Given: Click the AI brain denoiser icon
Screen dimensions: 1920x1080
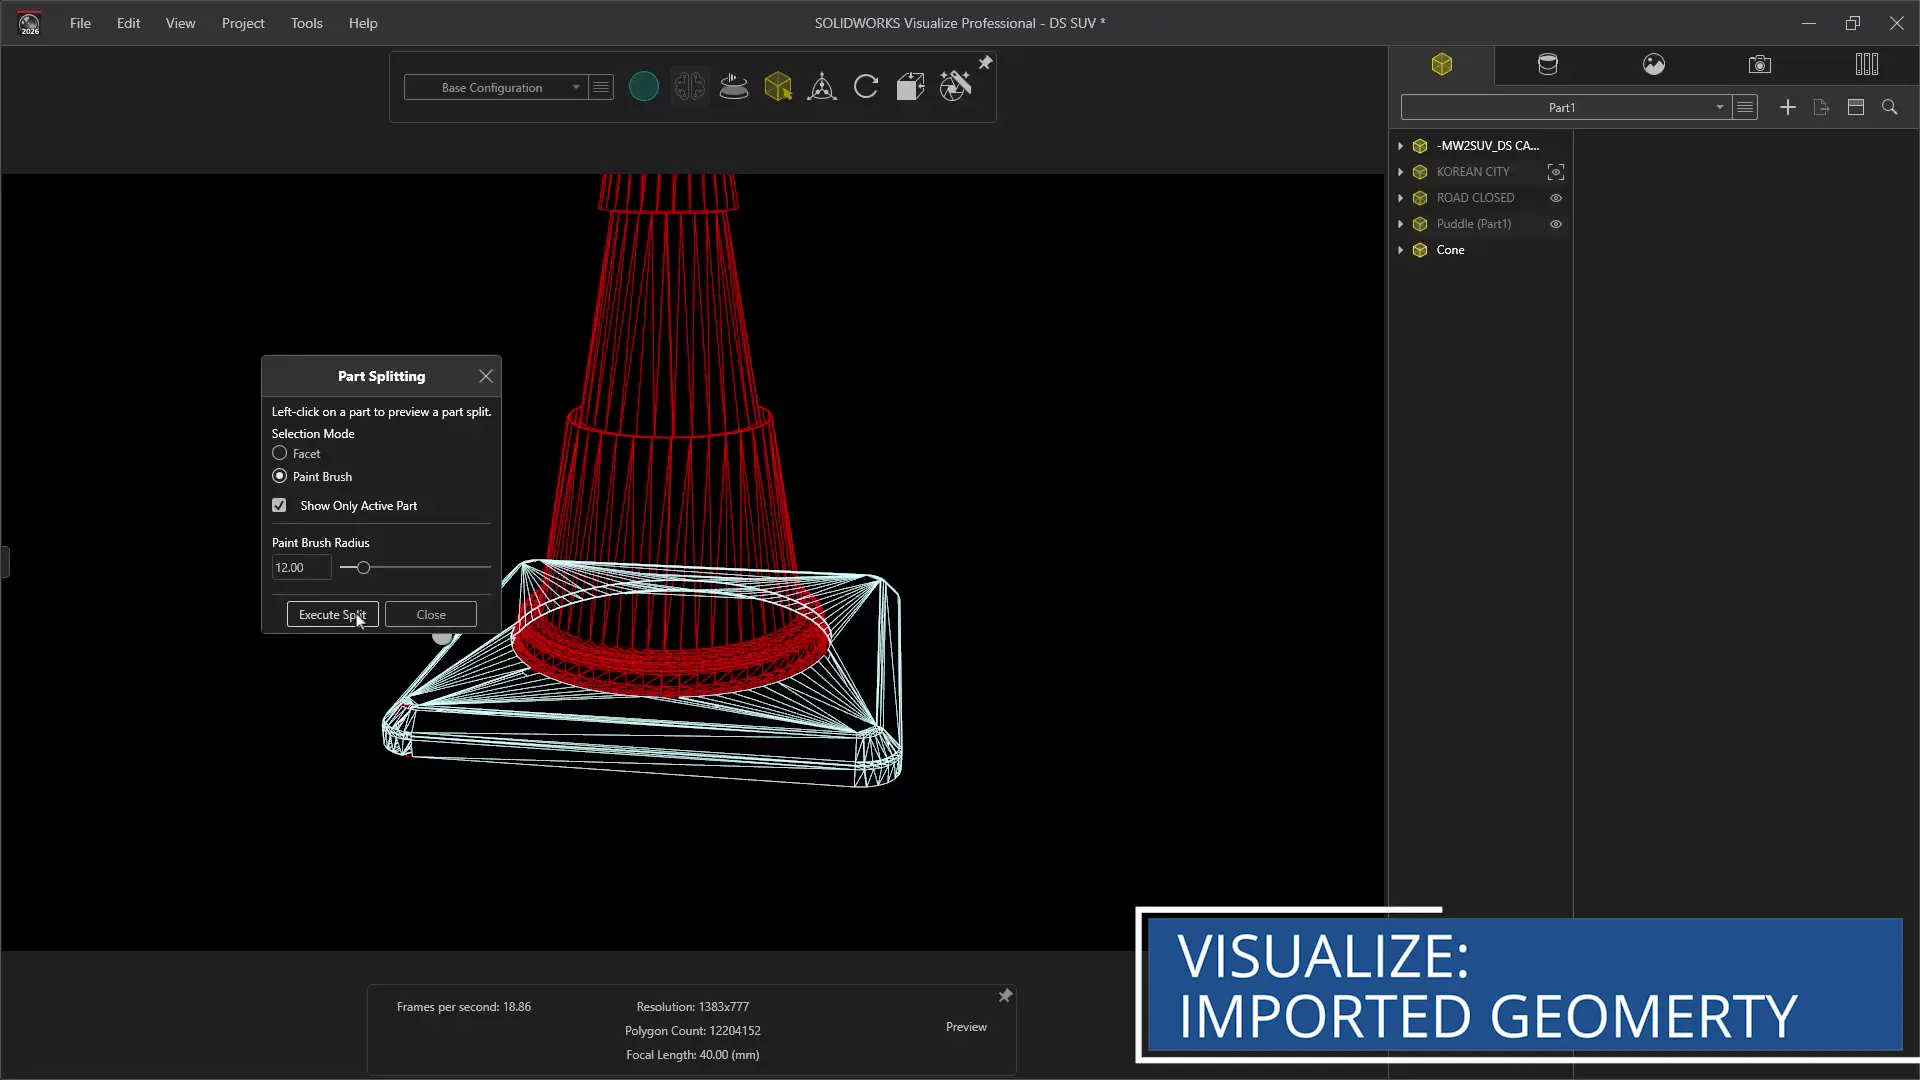Looking at the screenshot, I should [x=690, y=87].
